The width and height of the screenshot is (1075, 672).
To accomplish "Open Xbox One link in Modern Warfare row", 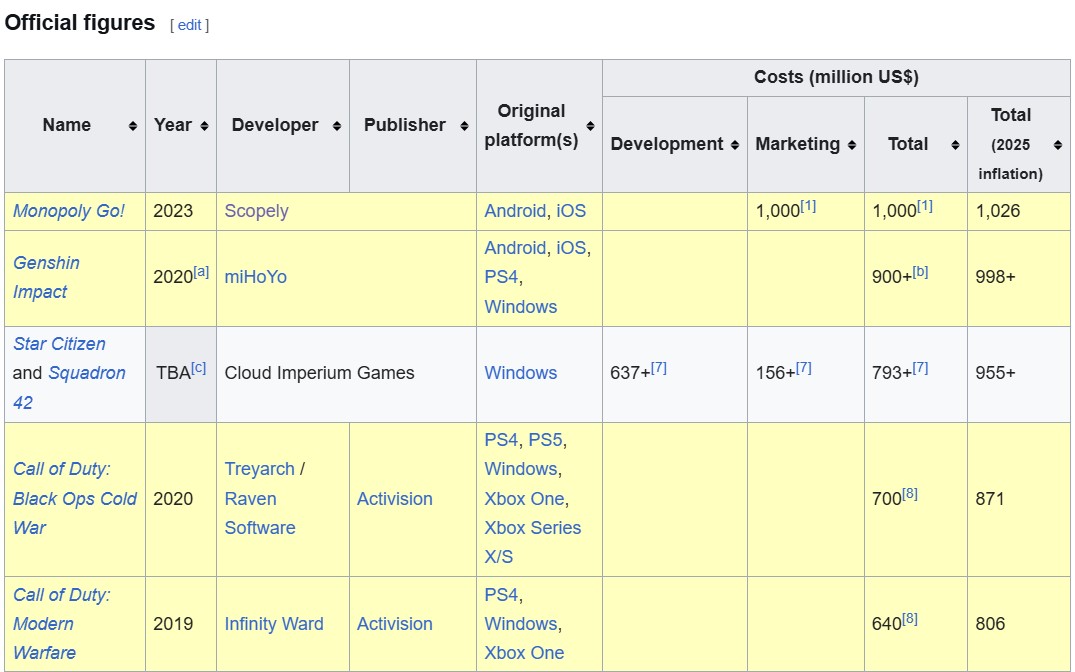I will coord(524,653).
